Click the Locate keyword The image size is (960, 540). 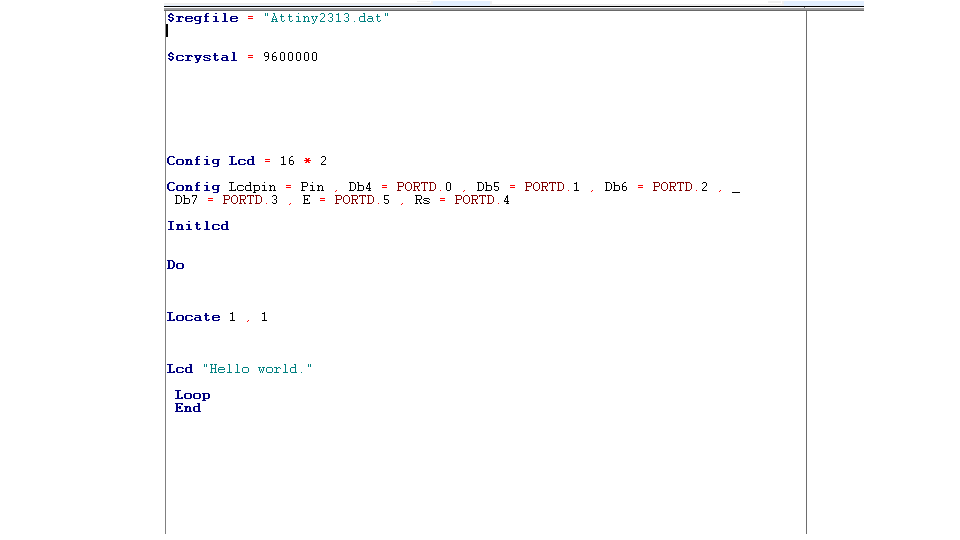tap(193, 317)
